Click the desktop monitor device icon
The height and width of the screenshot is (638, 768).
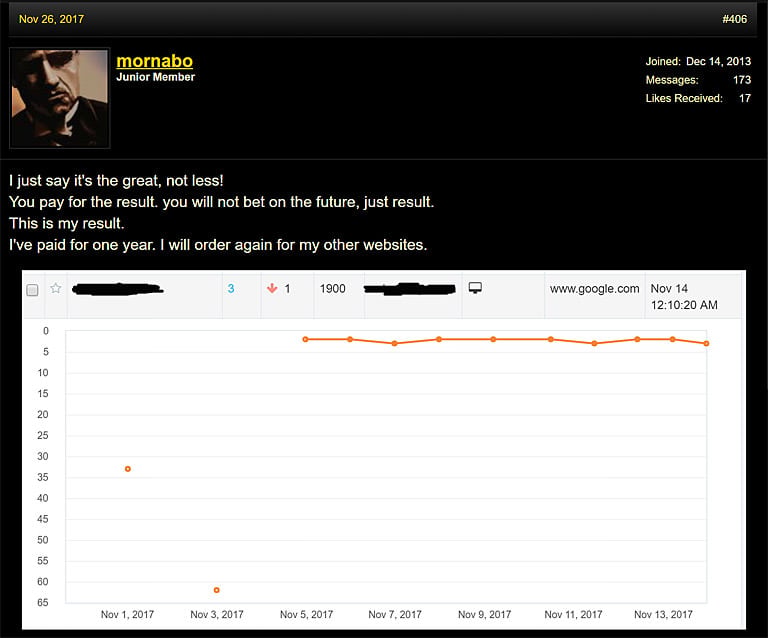475,288
